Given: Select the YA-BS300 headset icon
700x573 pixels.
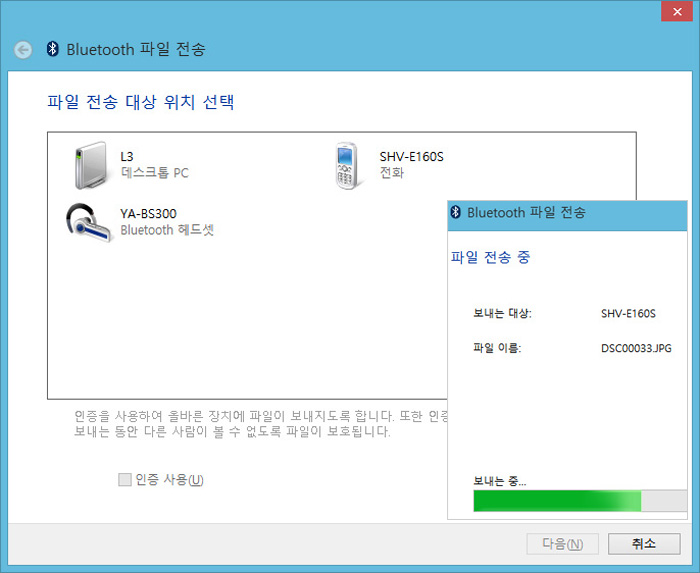Looking at the screenshot, I should pos(88,222).
